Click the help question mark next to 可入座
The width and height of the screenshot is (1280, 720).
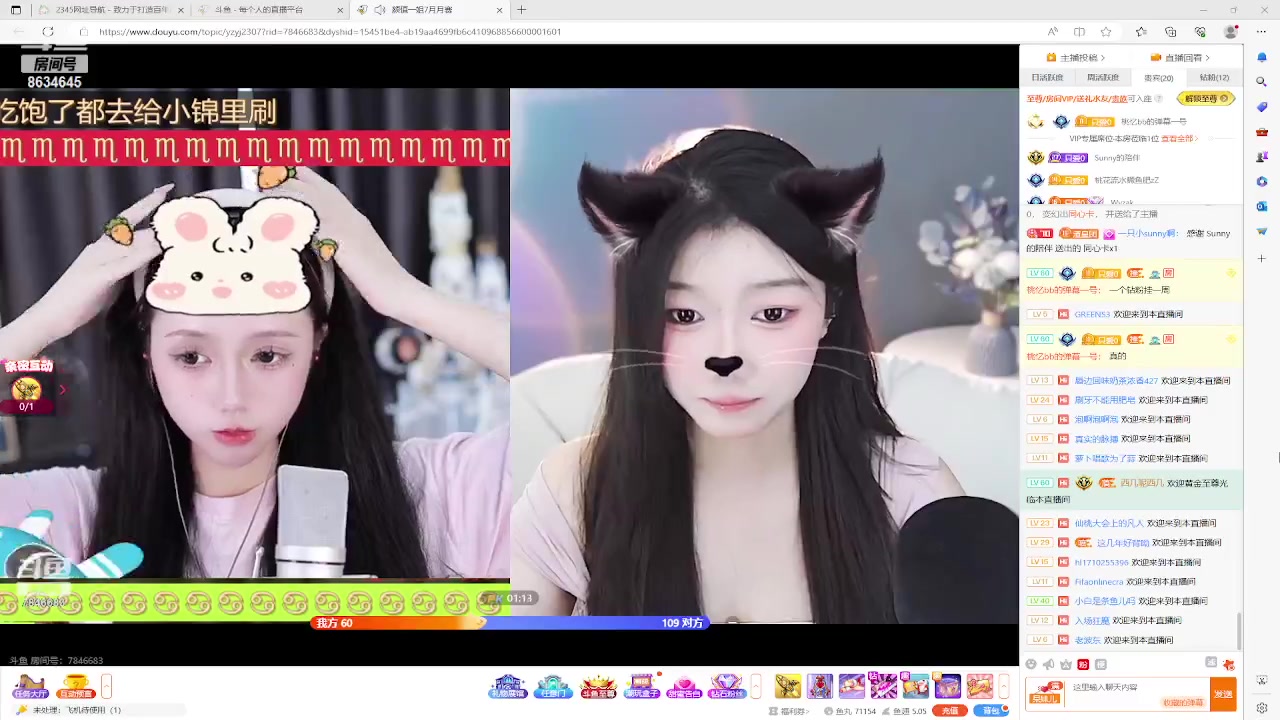(x=1159, y=99)
